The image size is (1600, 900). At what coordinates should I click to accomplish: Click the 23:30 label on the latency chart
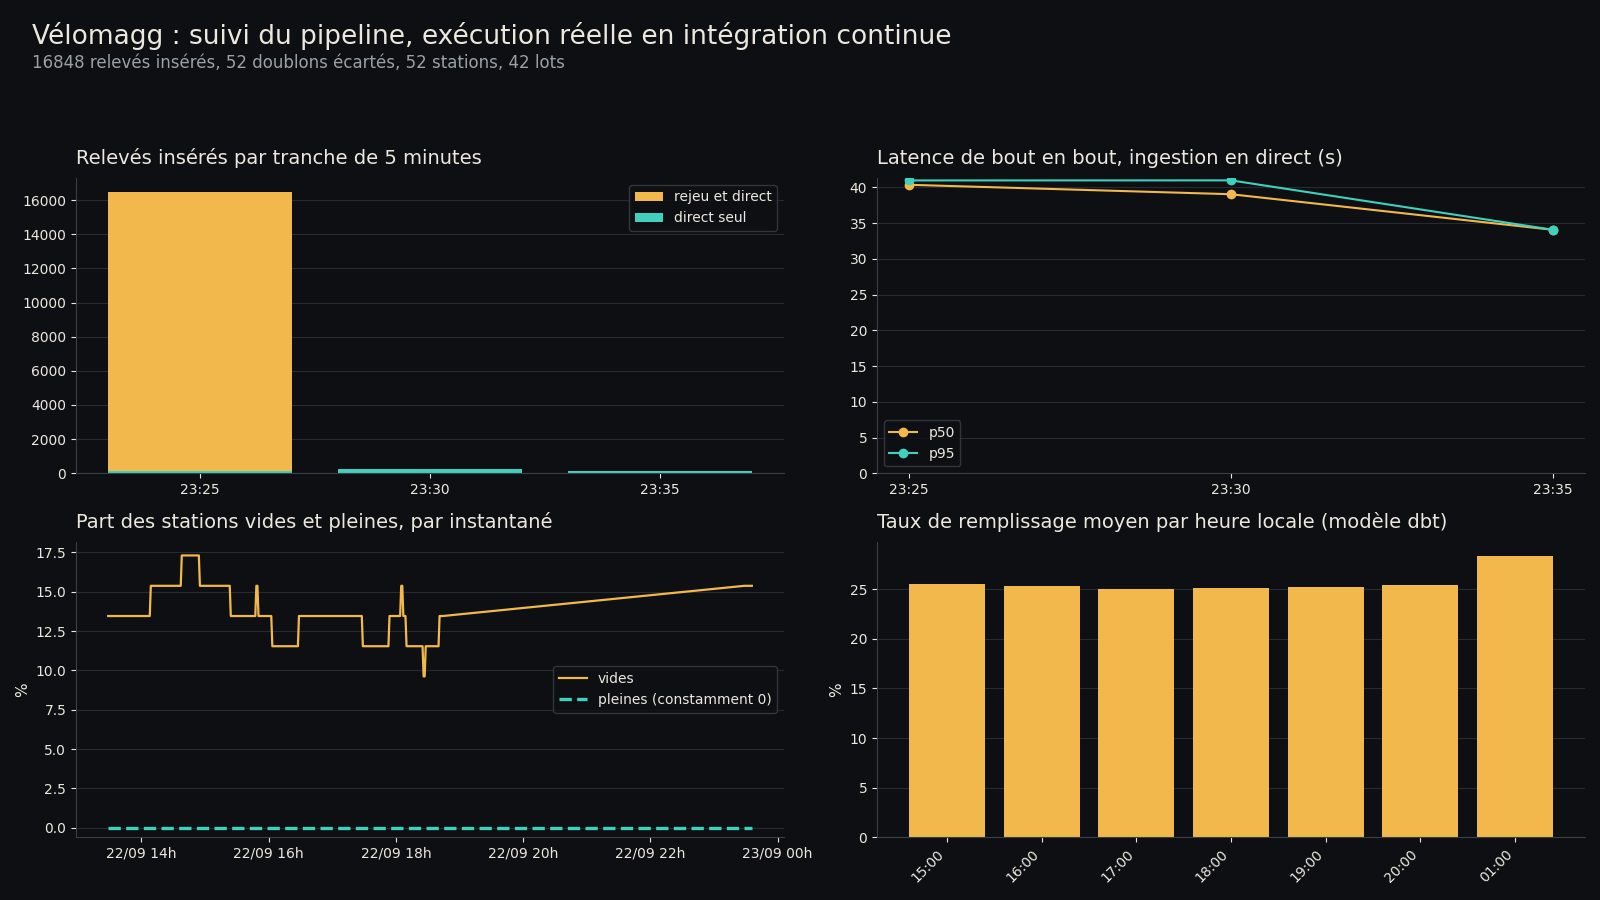click(1231, 490)
